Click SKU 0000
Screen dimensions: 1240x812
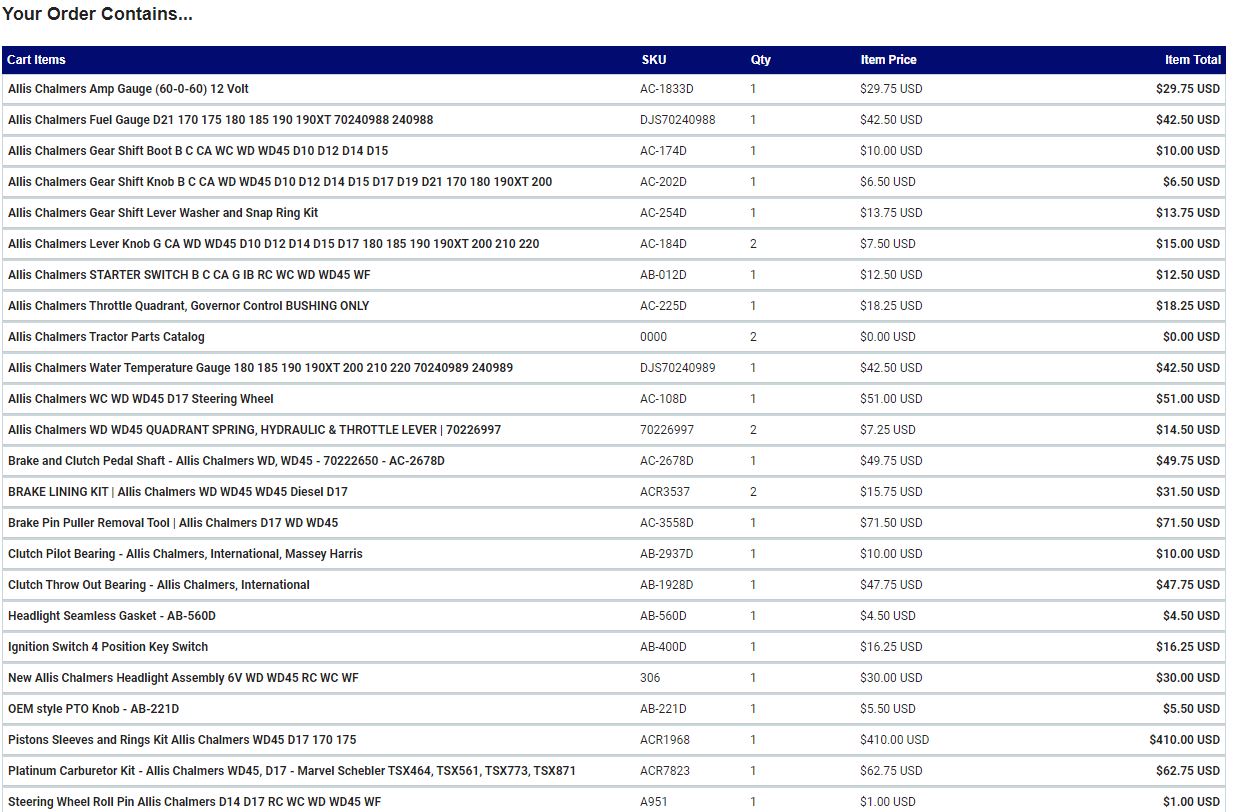tap(653, 337)
